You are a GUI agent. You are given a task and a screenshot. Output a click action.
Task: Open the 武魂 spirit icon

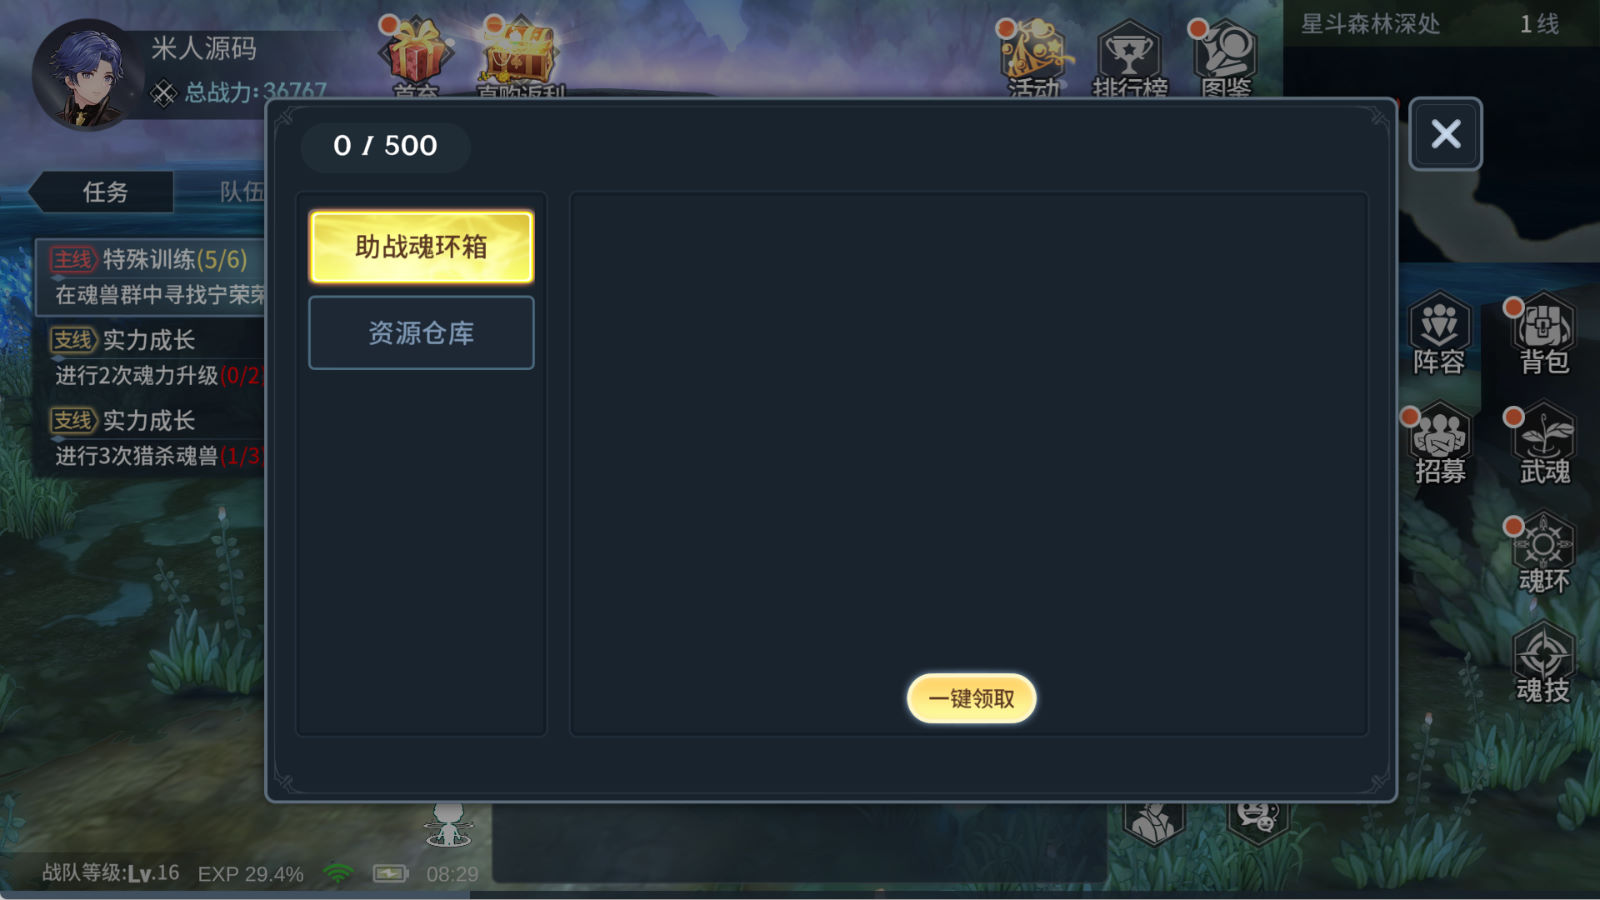click(x=1544, y=444)
